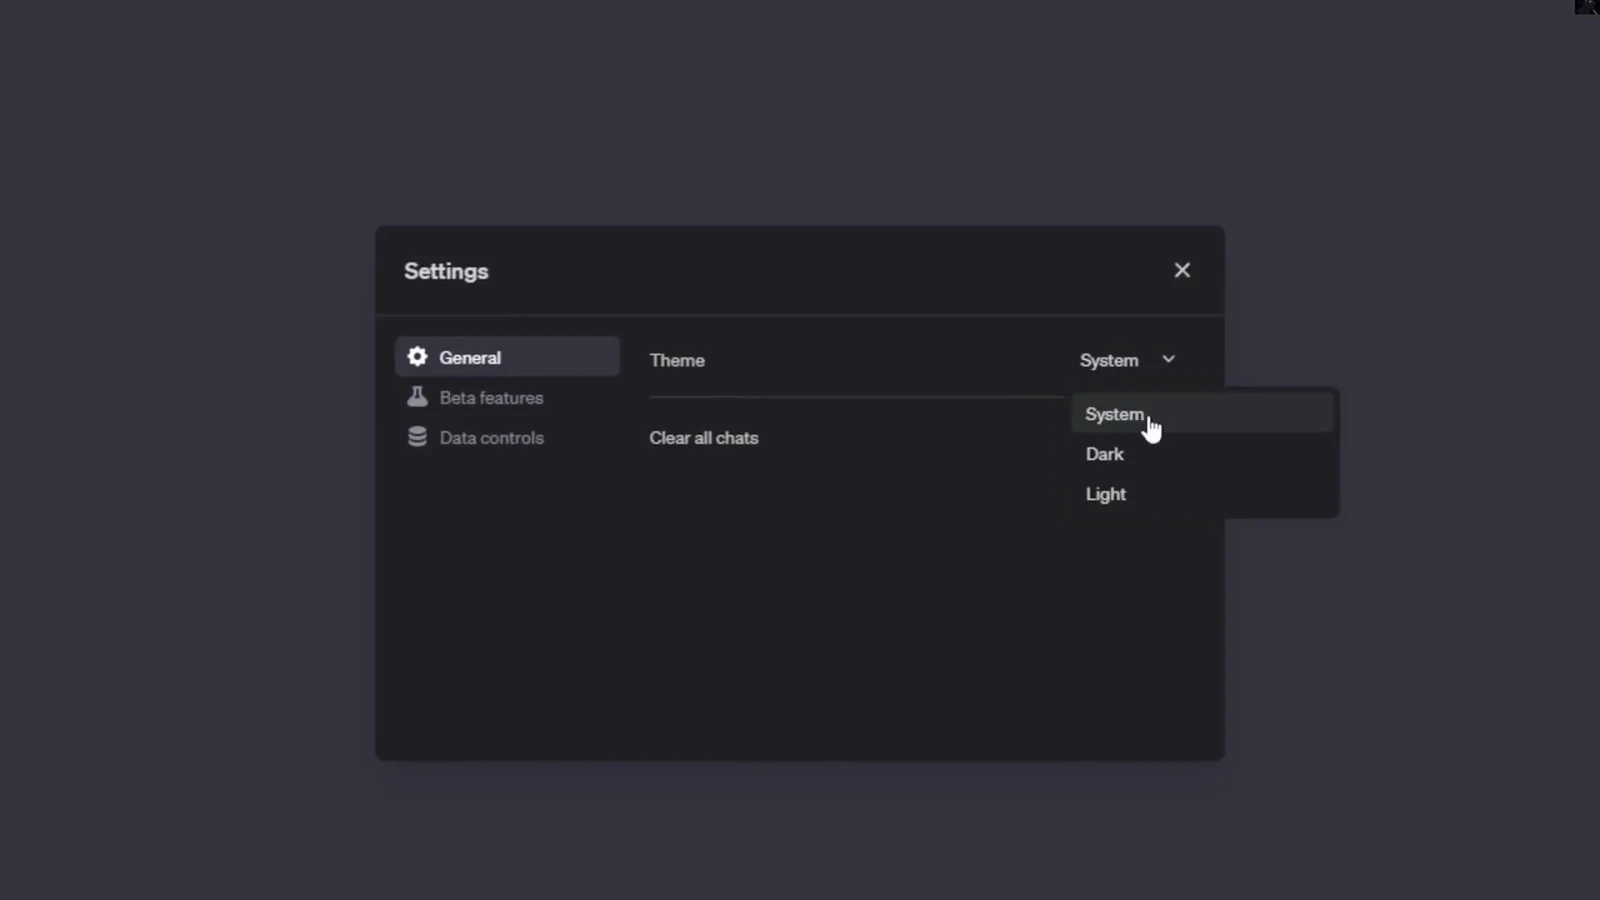Image resolution: width=1600 pixels, height=900 pixels.
Task: Choose the Dark theme option
Action: [1202, 454]
